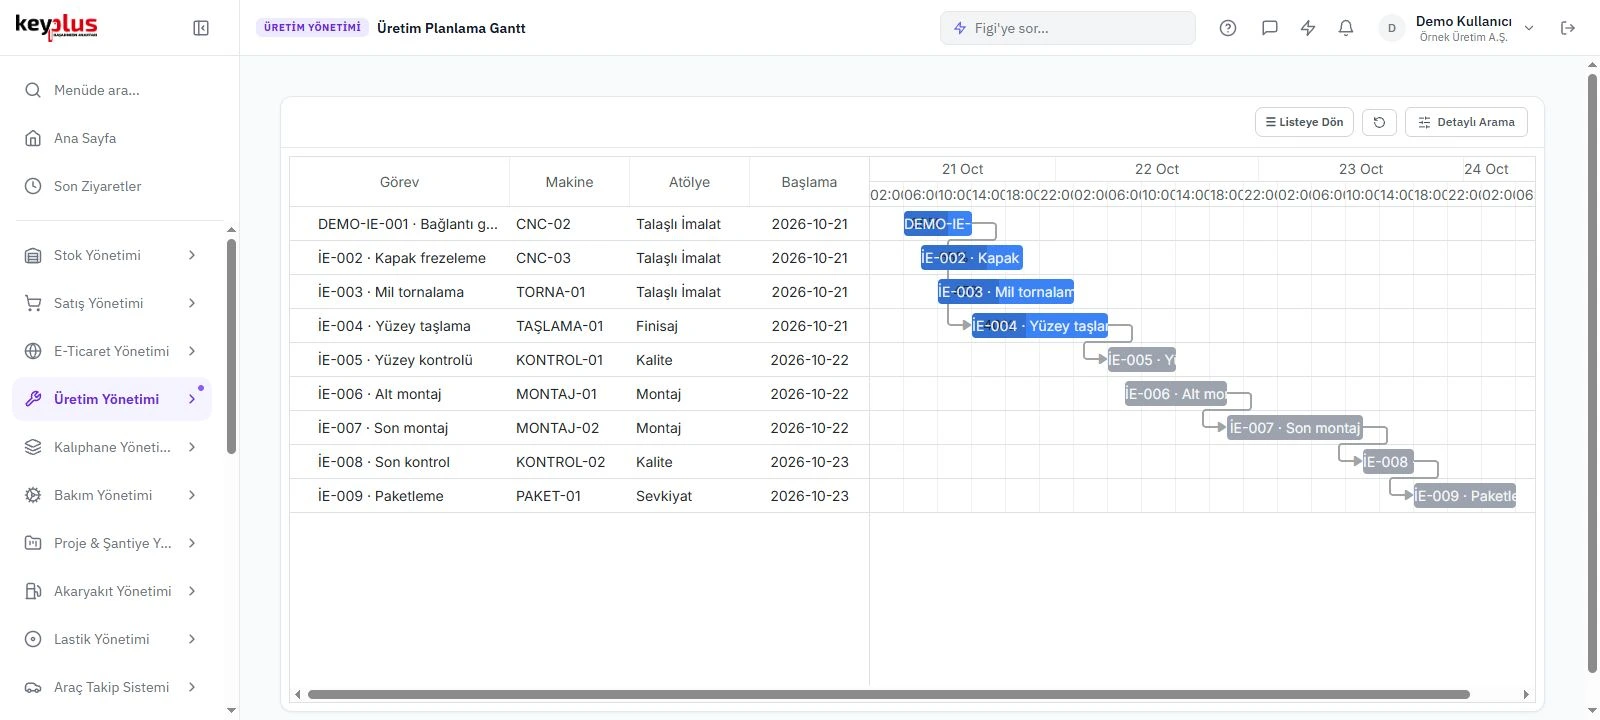Click the Listeye Dön button
This screenshot has height=720, width=1600.
pyautogui.click(x=1304, y=122)
